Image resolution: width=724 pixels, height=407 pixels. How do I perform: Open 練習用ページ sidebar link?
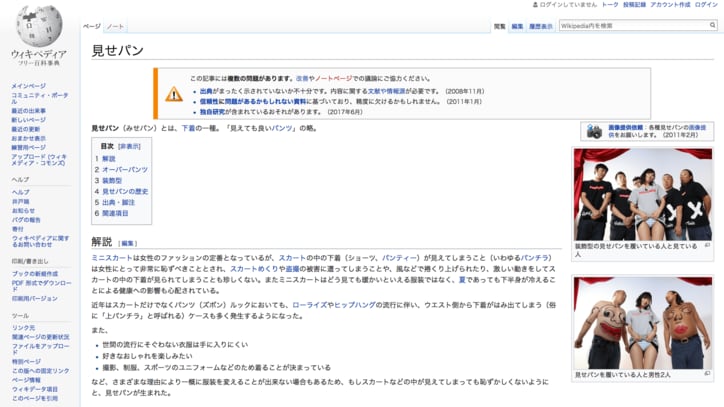coord(29,148)
